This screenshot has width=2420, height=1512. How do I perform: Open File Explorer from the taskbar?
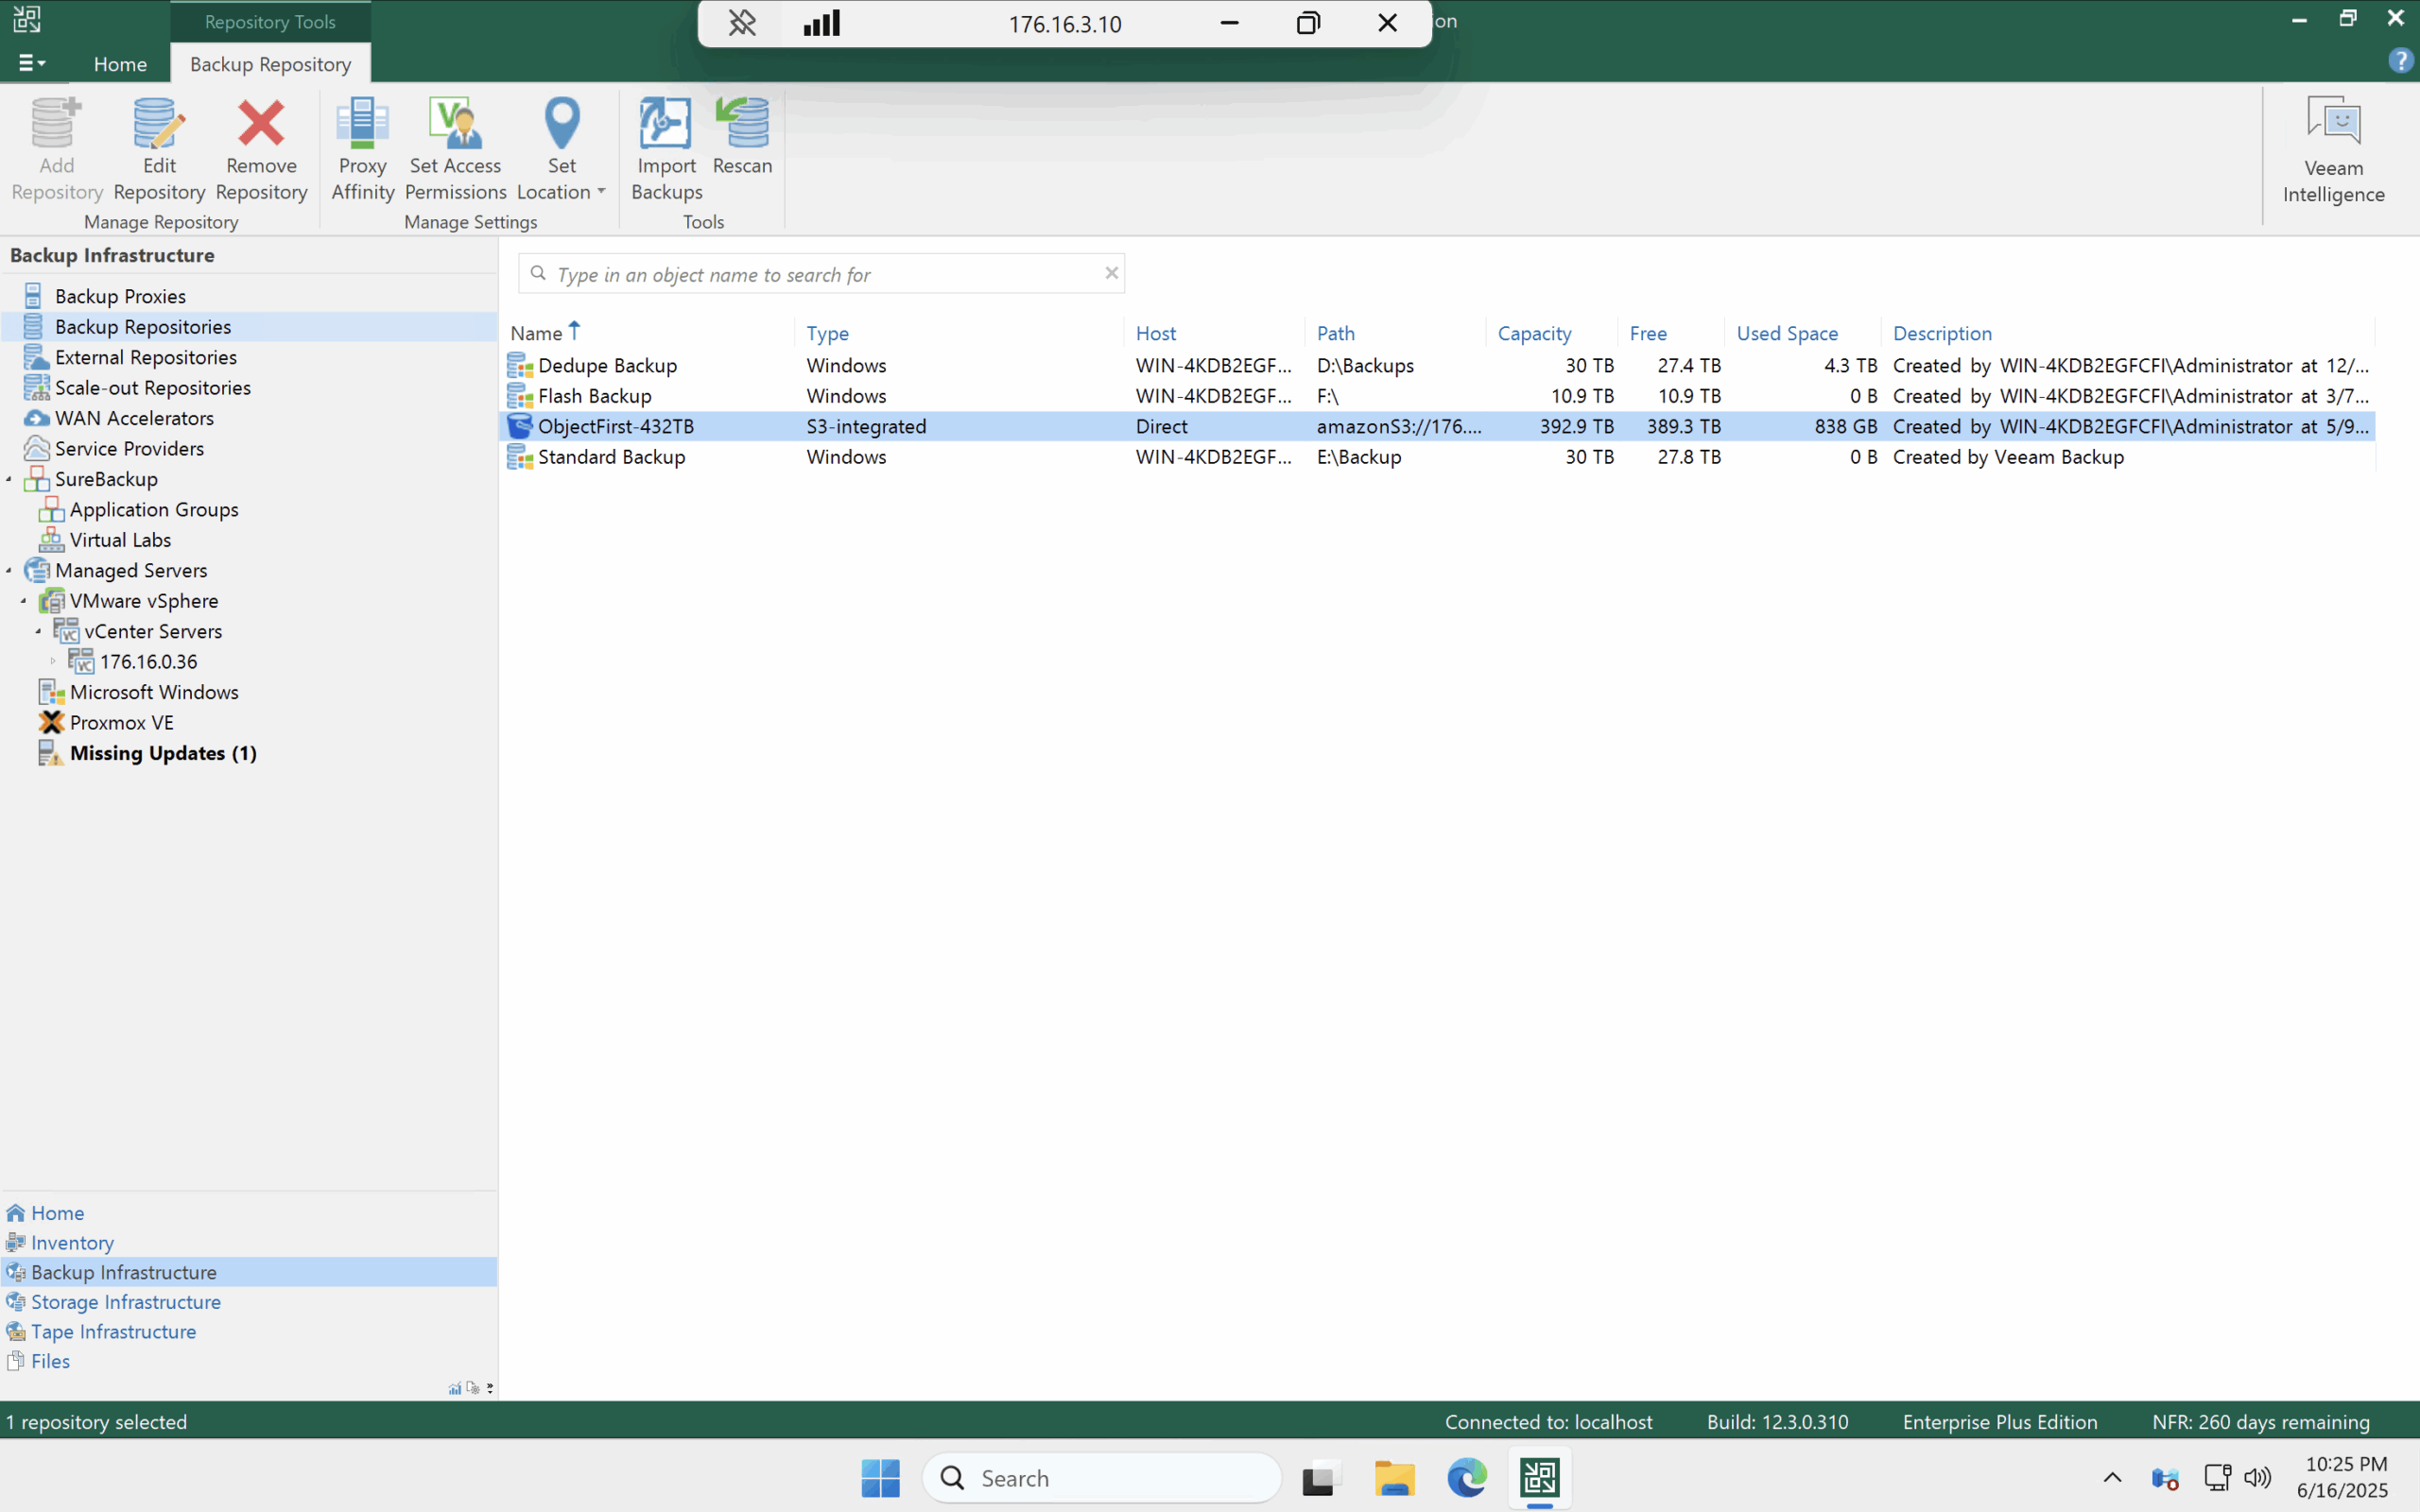pos(1394,1478)
